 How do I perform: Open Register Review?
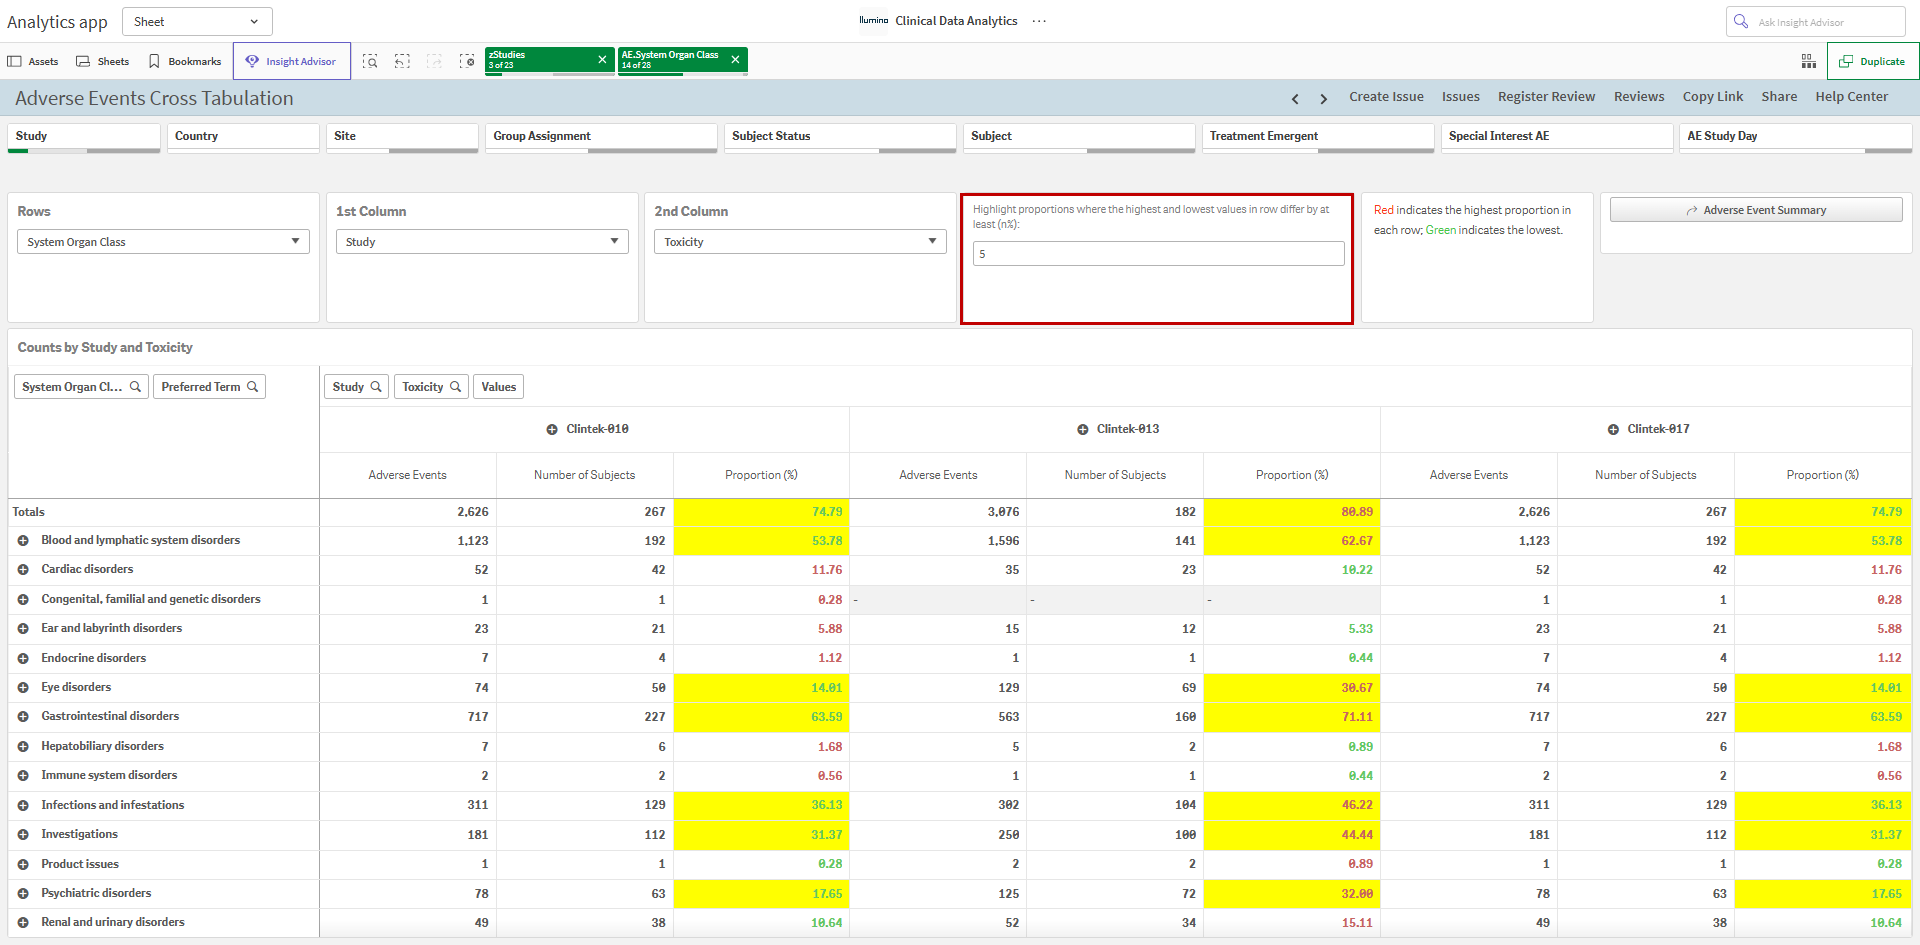click(1546, 97)
